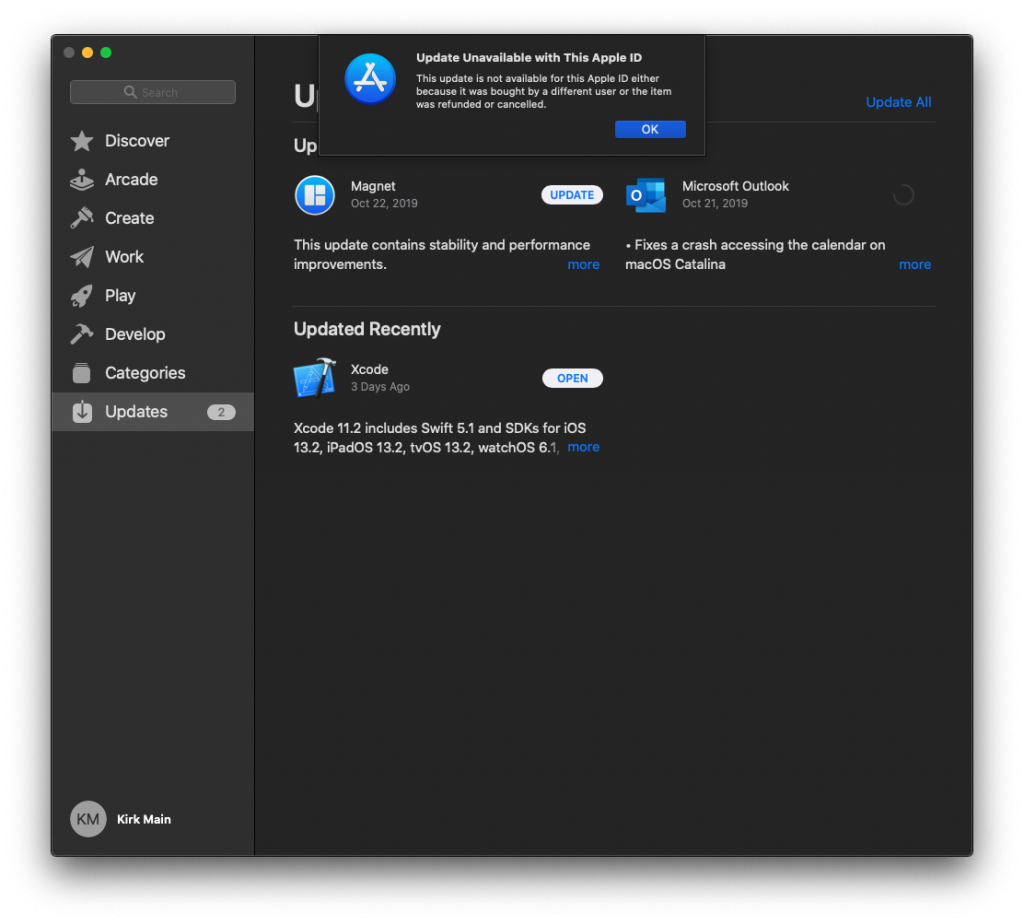
Task: Click the App Store icon in alert
Action: point(370,79)
